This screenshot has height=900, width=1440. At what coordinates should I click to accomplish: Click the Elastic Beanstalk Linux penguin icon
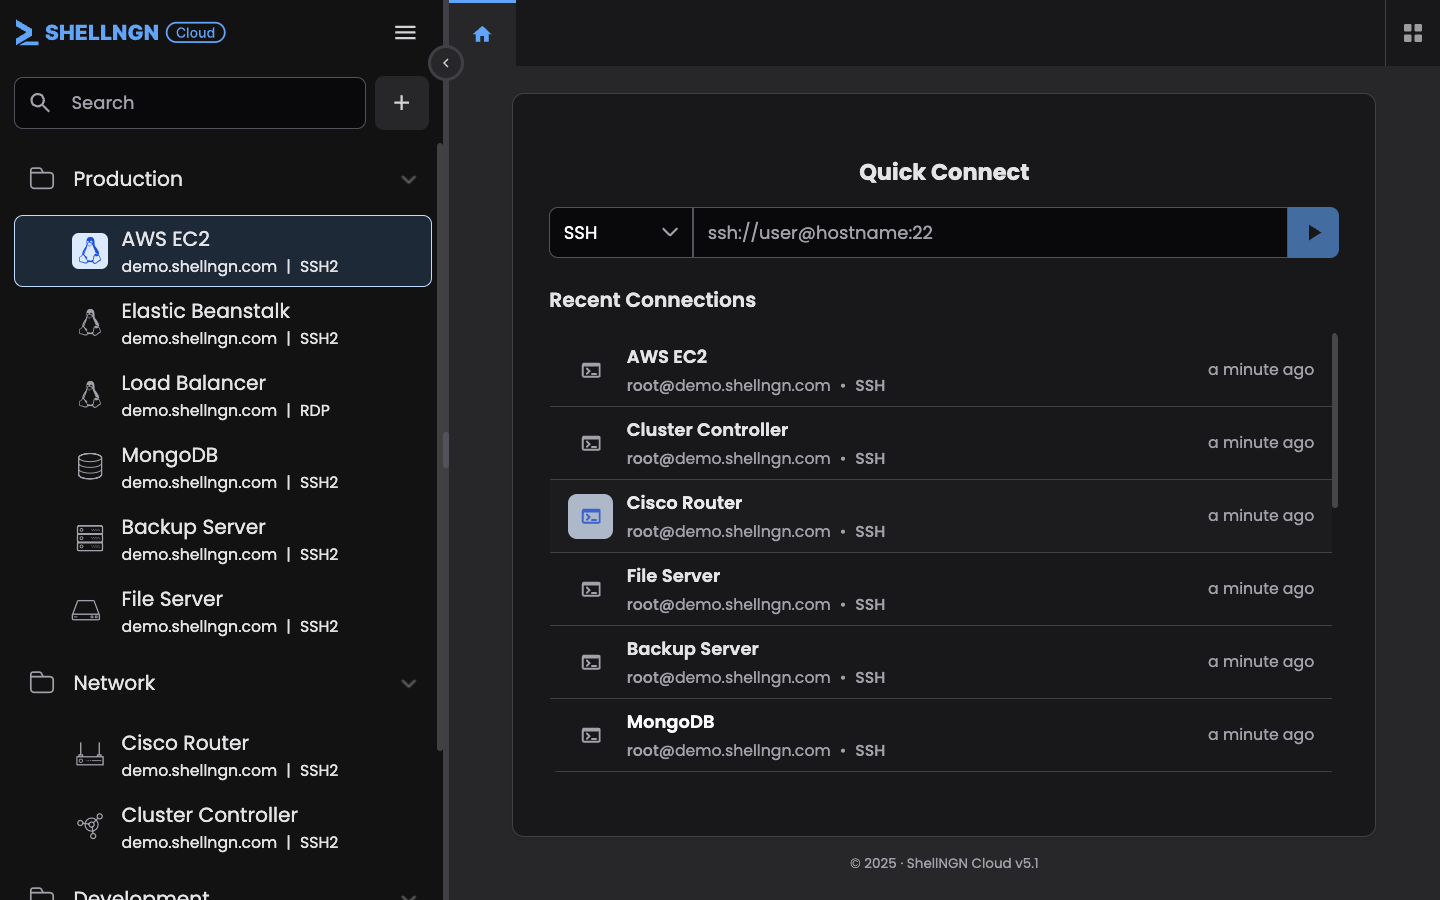coord(89,323)
